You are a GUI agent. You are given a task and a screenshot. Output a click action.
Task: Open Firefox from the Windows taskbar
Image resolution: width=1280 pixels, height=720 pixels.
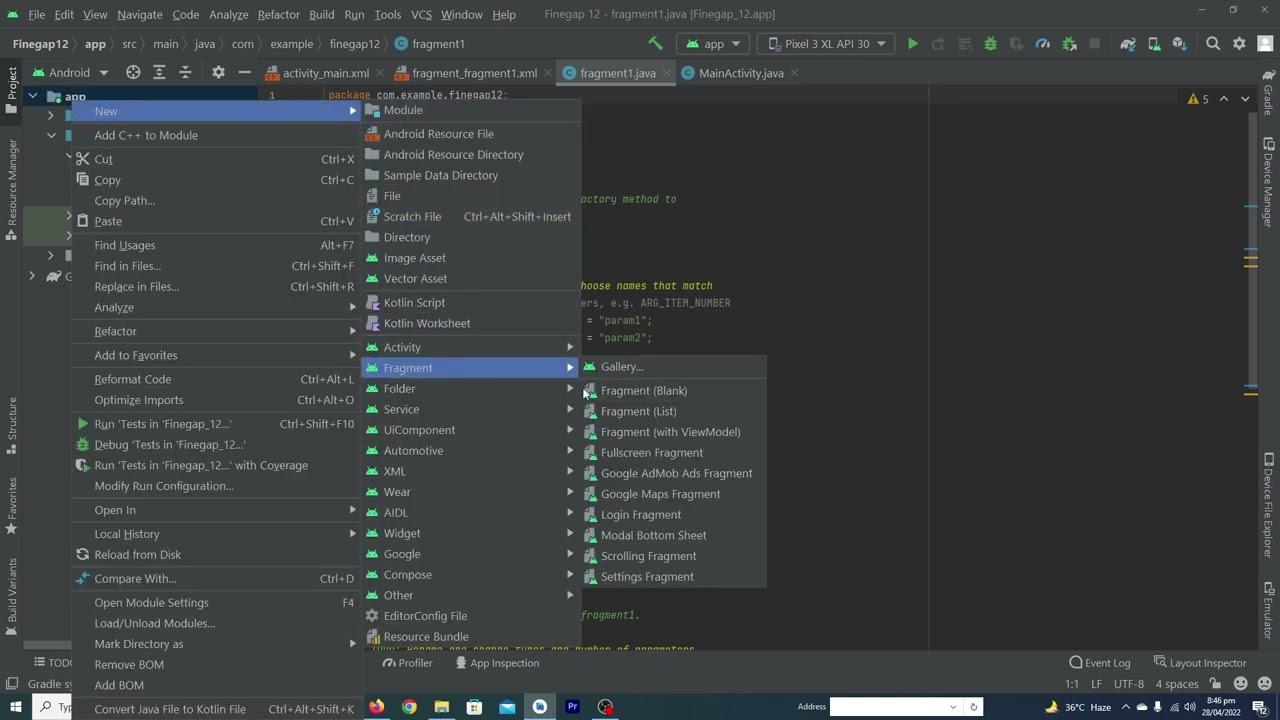tap(376, 707)
